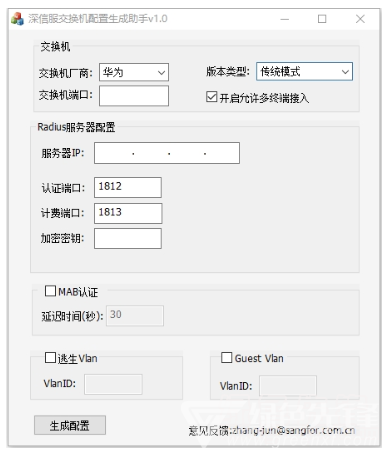
Task: Click the app icon in title bar
Action: pyautogui.click(x=17, y=19)
